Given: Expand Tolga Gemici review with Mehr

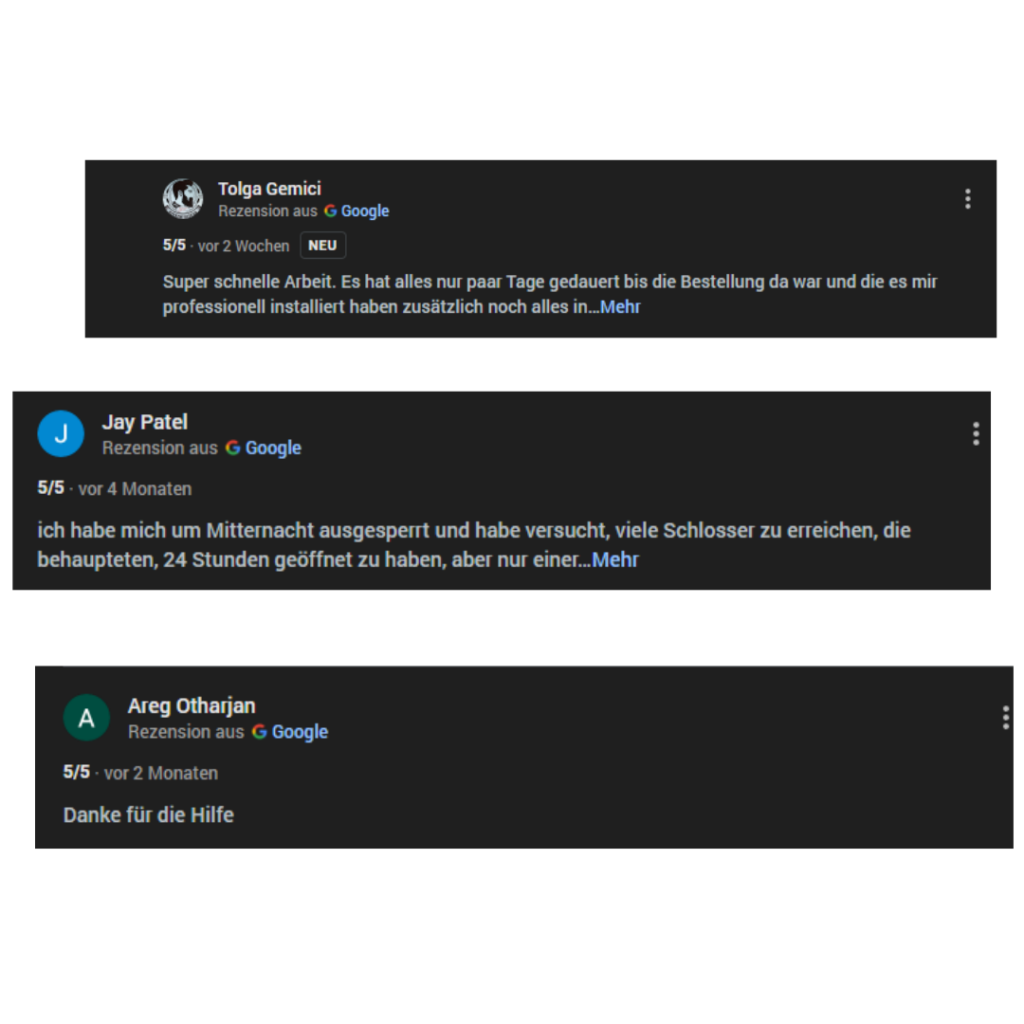Looking at the screenshot, I should coord(620,307).
